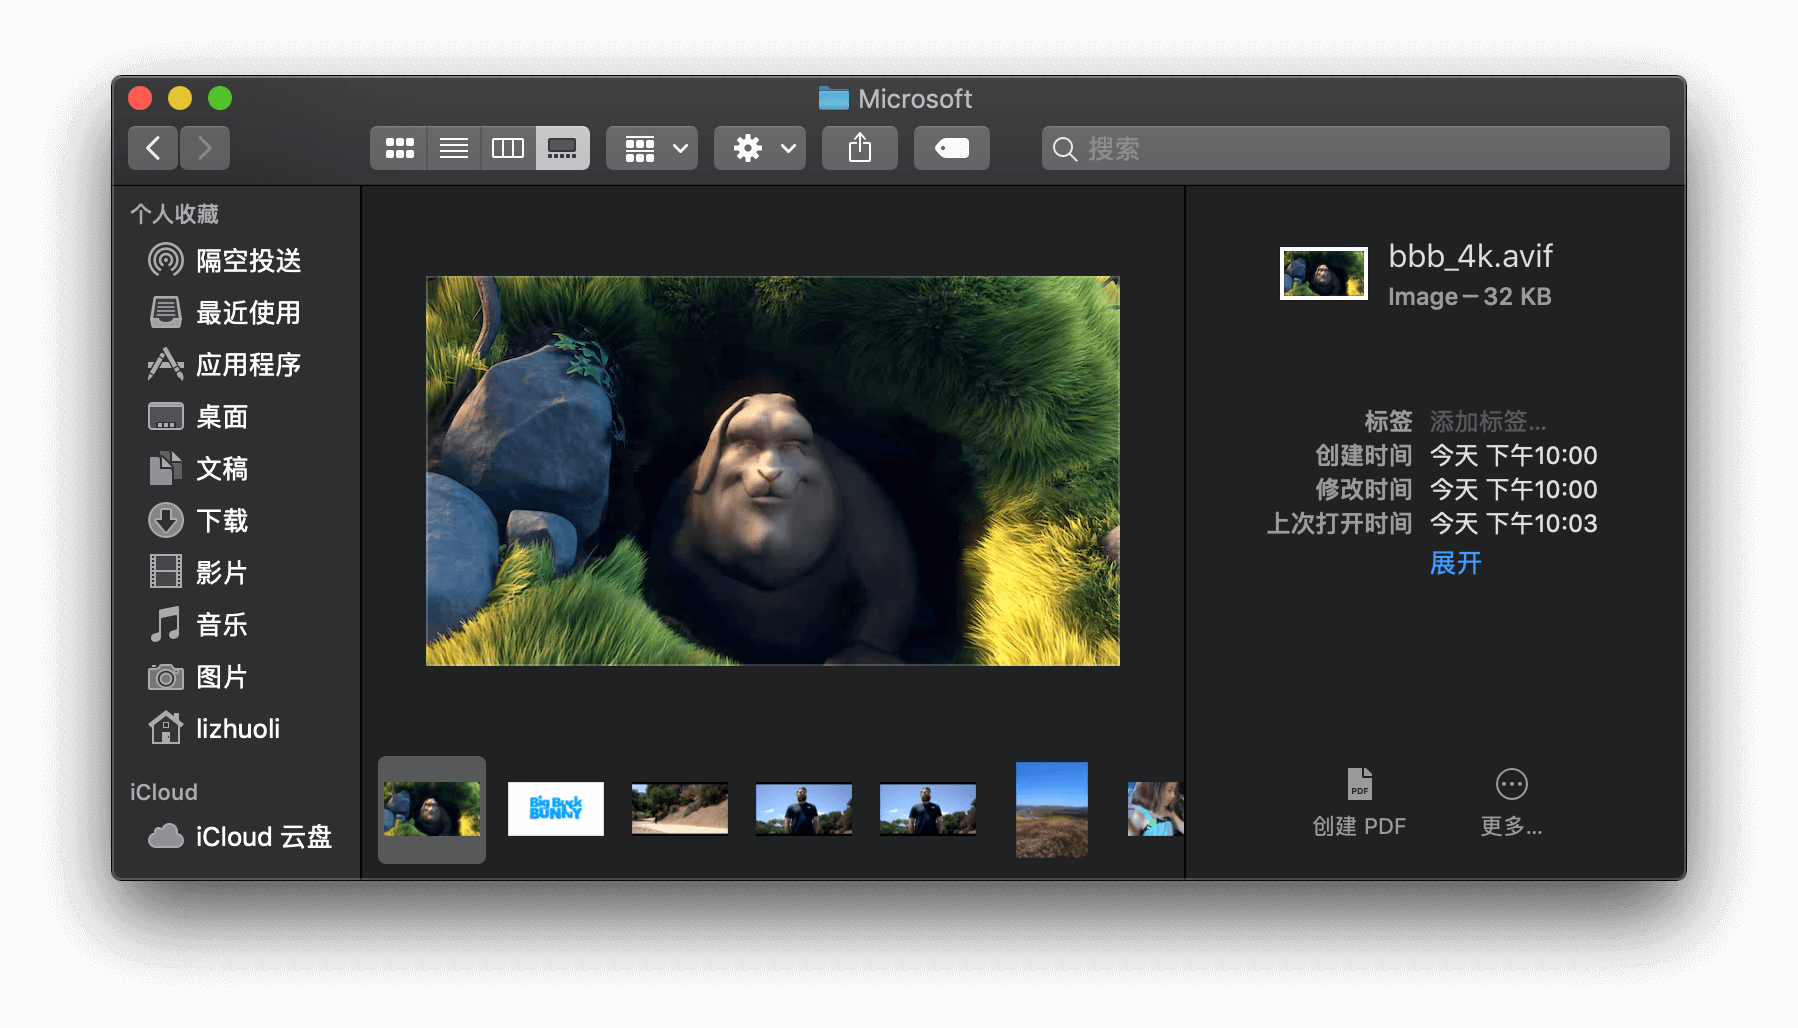Viewport: 1798px width, 1028px height.
Task: Click the bbb_4k.avif file name text
Action: coord(1470,257)
